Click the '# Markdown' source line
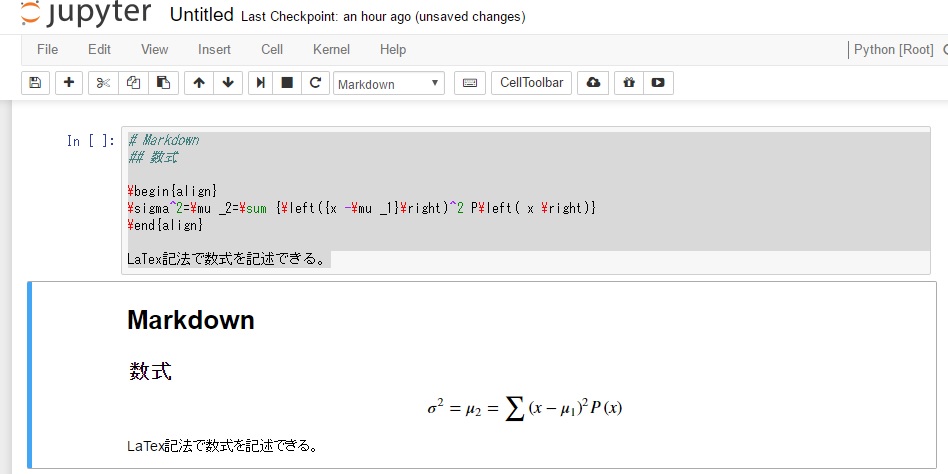The image size is (948, 474). (163, 140)
